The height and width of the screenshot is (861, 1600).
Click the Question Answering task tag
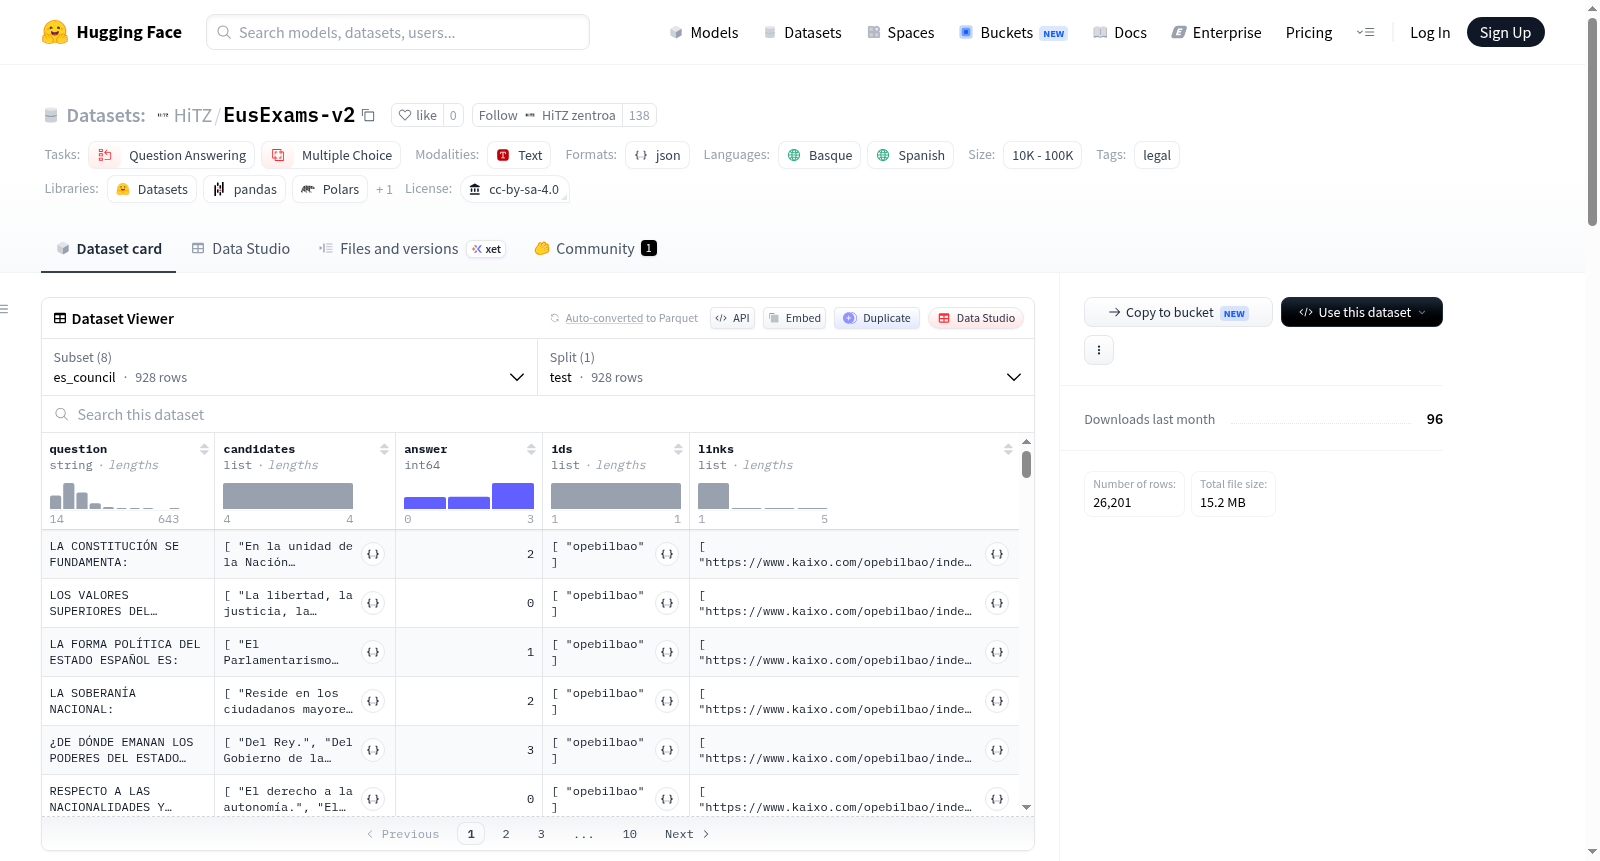pos(171,155)
